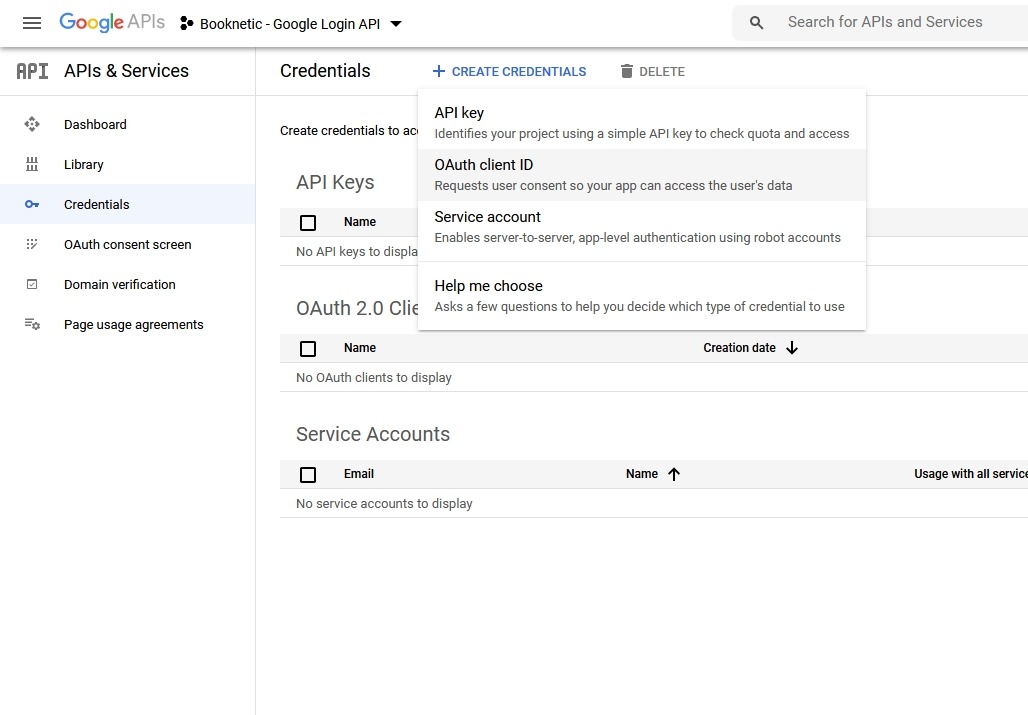Open the Library sidebar item
Image resolution: width=1028 pixels, height=715 pixels.
(83, 164)
